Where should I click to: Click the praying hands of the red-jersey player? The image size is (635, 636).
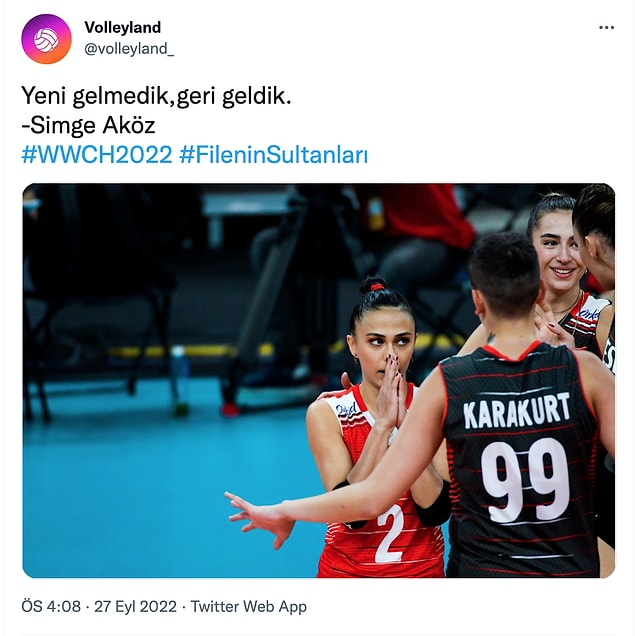coord(391,391)
